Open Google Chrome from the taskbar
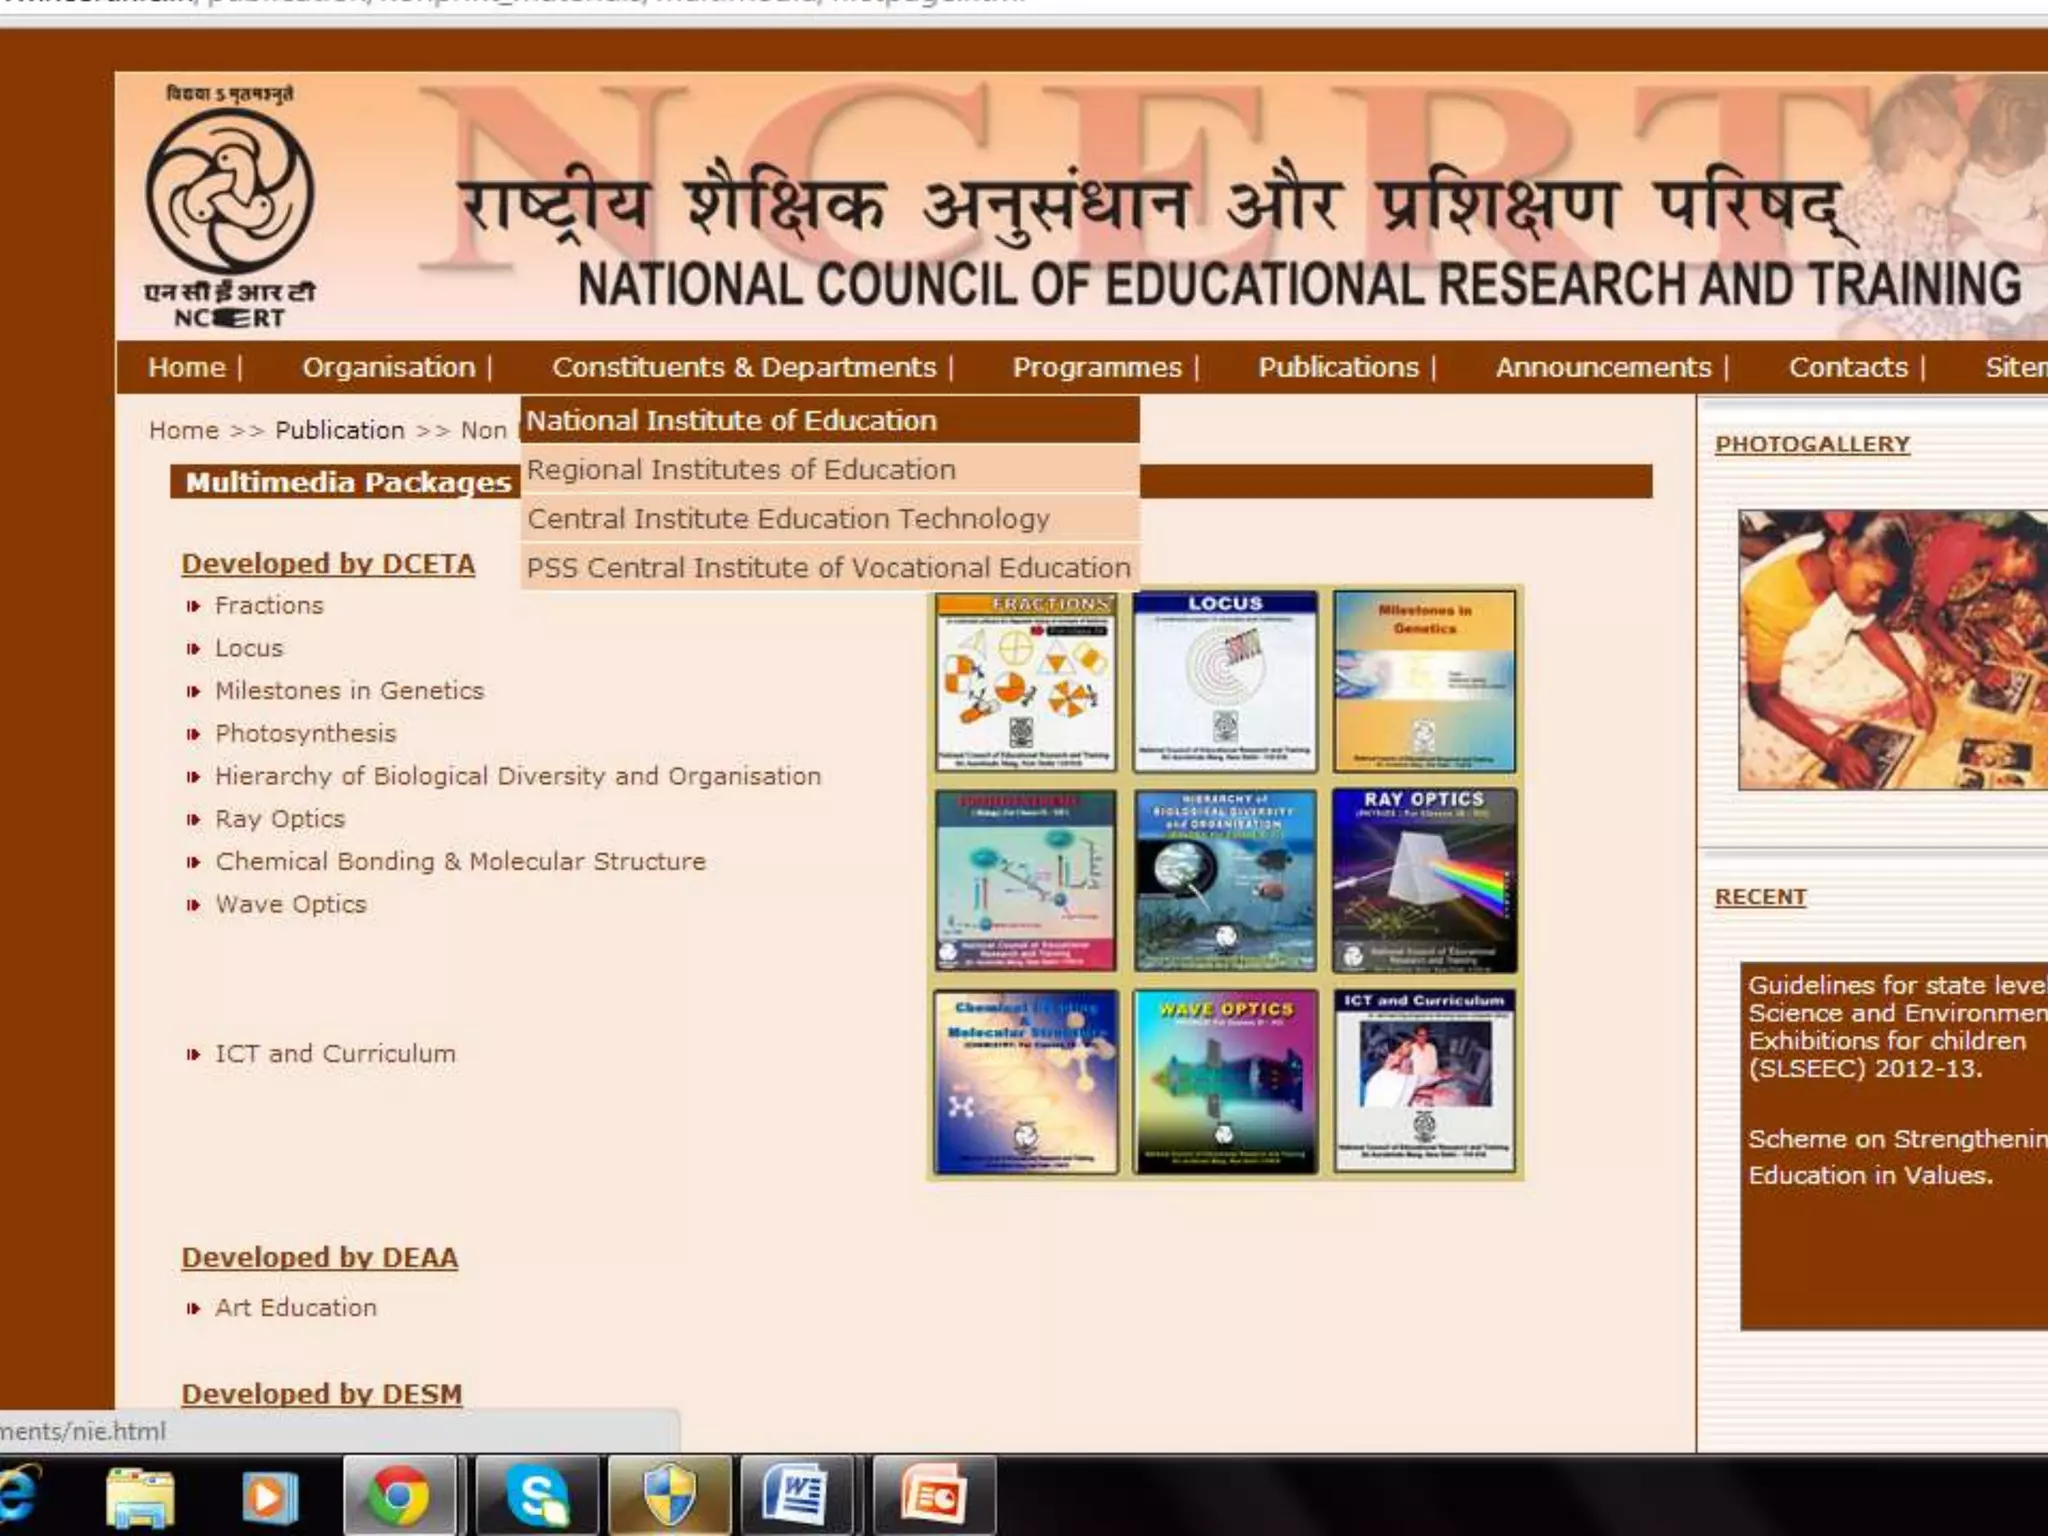This screenshot has height=1536, width=2048. point(399,1496)
